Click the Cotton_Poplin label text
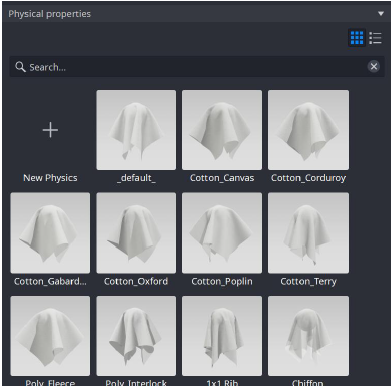The width and height of the screenshot is (391, 386). click(x=222, y=282)
